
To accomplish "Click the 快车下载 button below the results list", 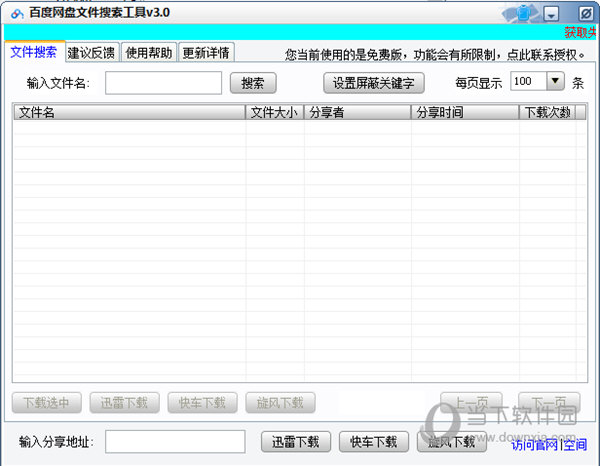I will tap(202, 403).
